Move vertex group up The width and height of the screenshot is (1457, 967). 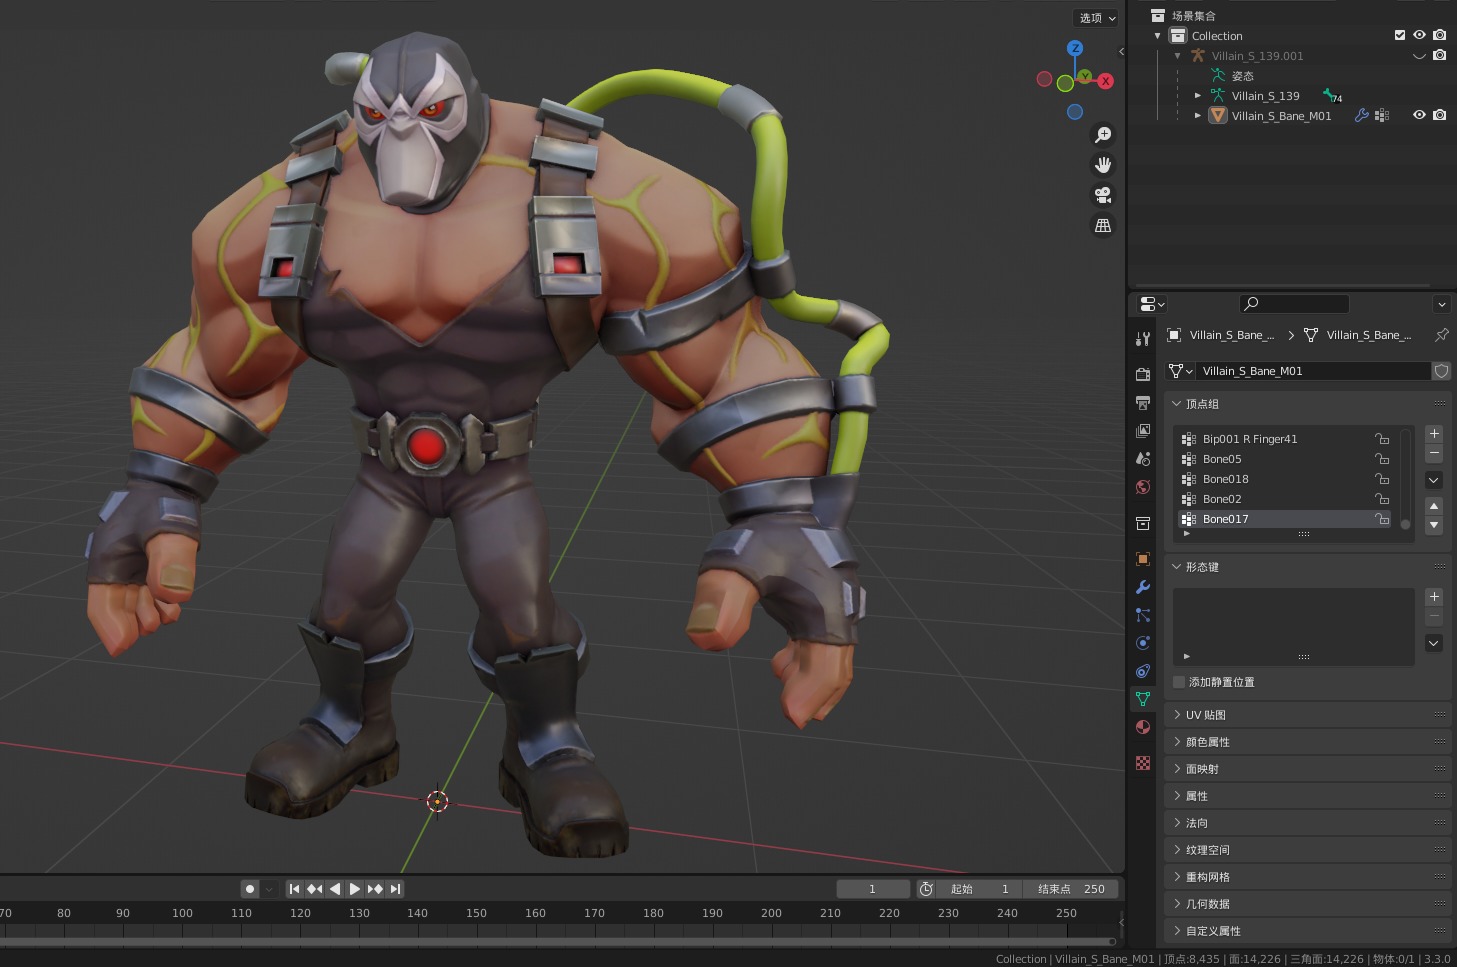[x=1434, y=506]
